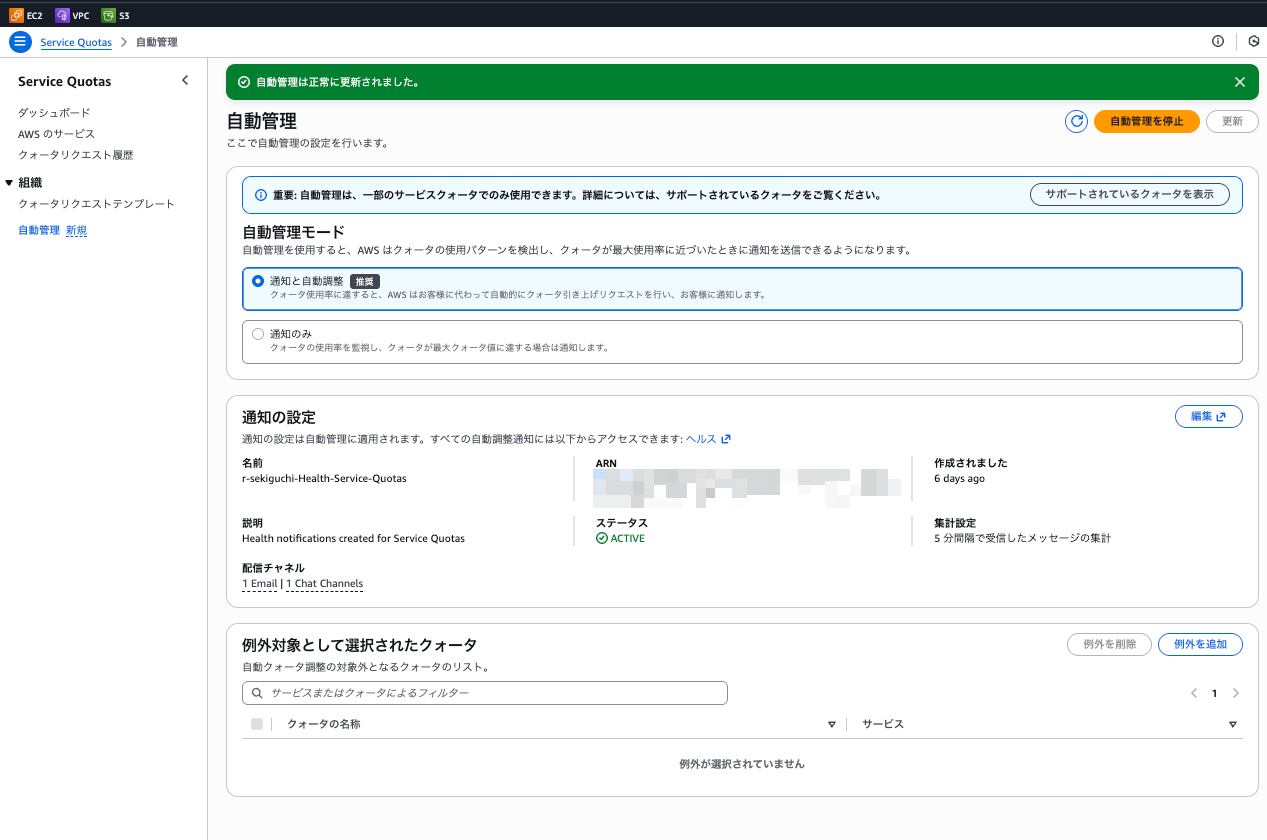Open the hamburger navigation menu icon
Viewport: 1267px width, 840px height.
(20, 42)
